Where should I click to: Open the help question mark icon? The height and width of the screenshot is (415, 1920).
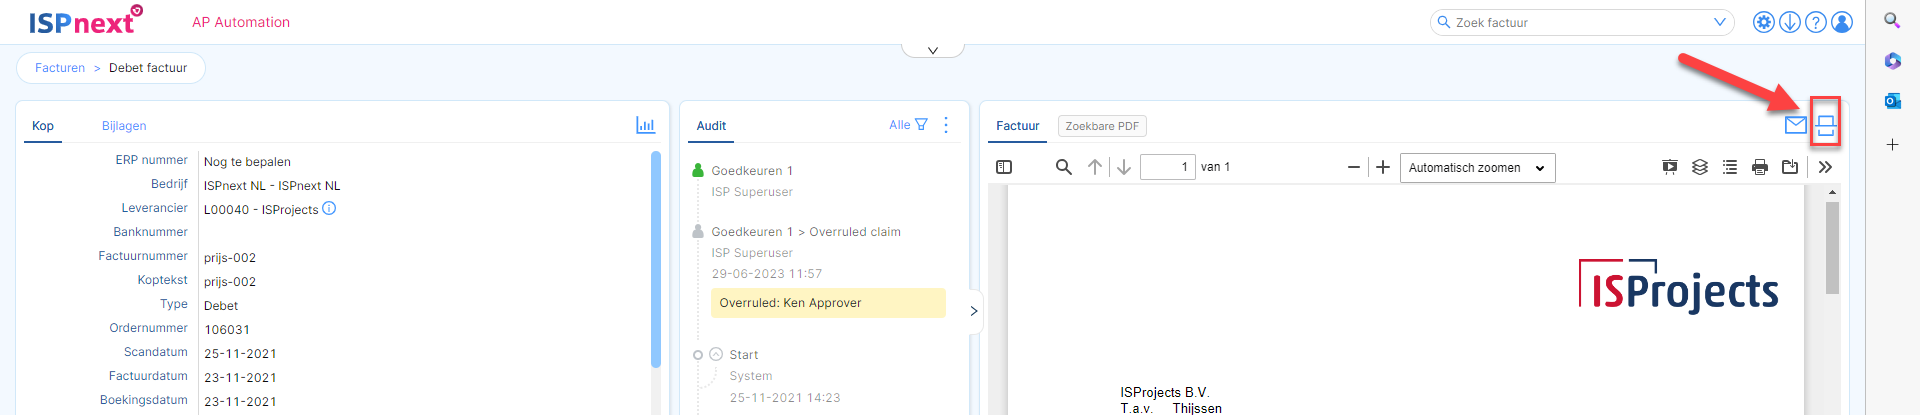click(x=1816, y=22)
